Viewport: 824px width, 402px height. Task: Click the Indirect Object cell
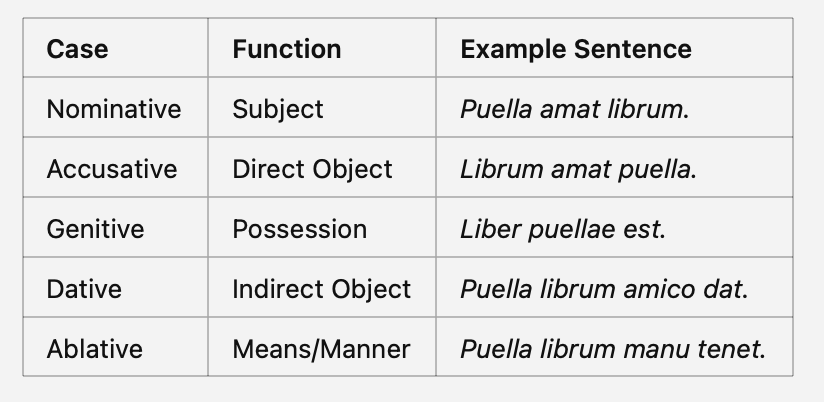point(321,289)
